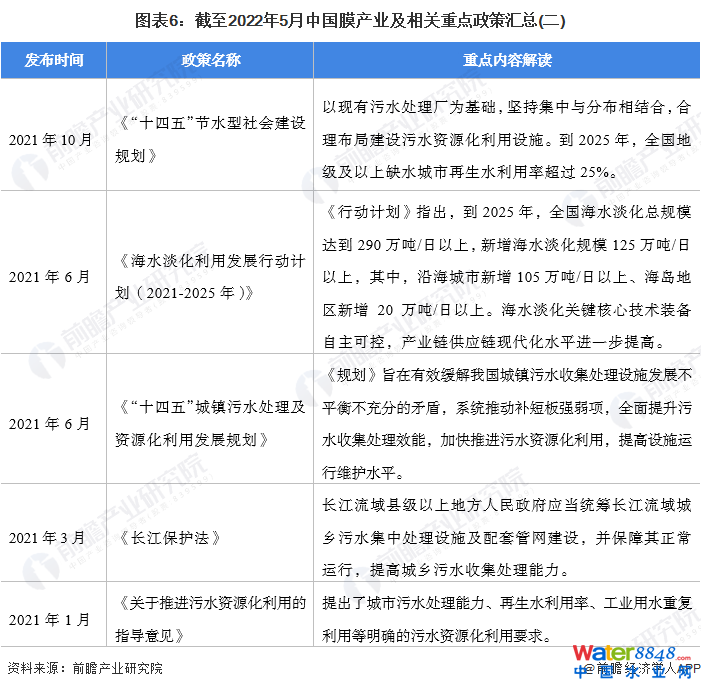The image size is (701, 689).
Task: Click the 海水淡化利用发展行动计划 policy name
Action: (x=211, y=275)
